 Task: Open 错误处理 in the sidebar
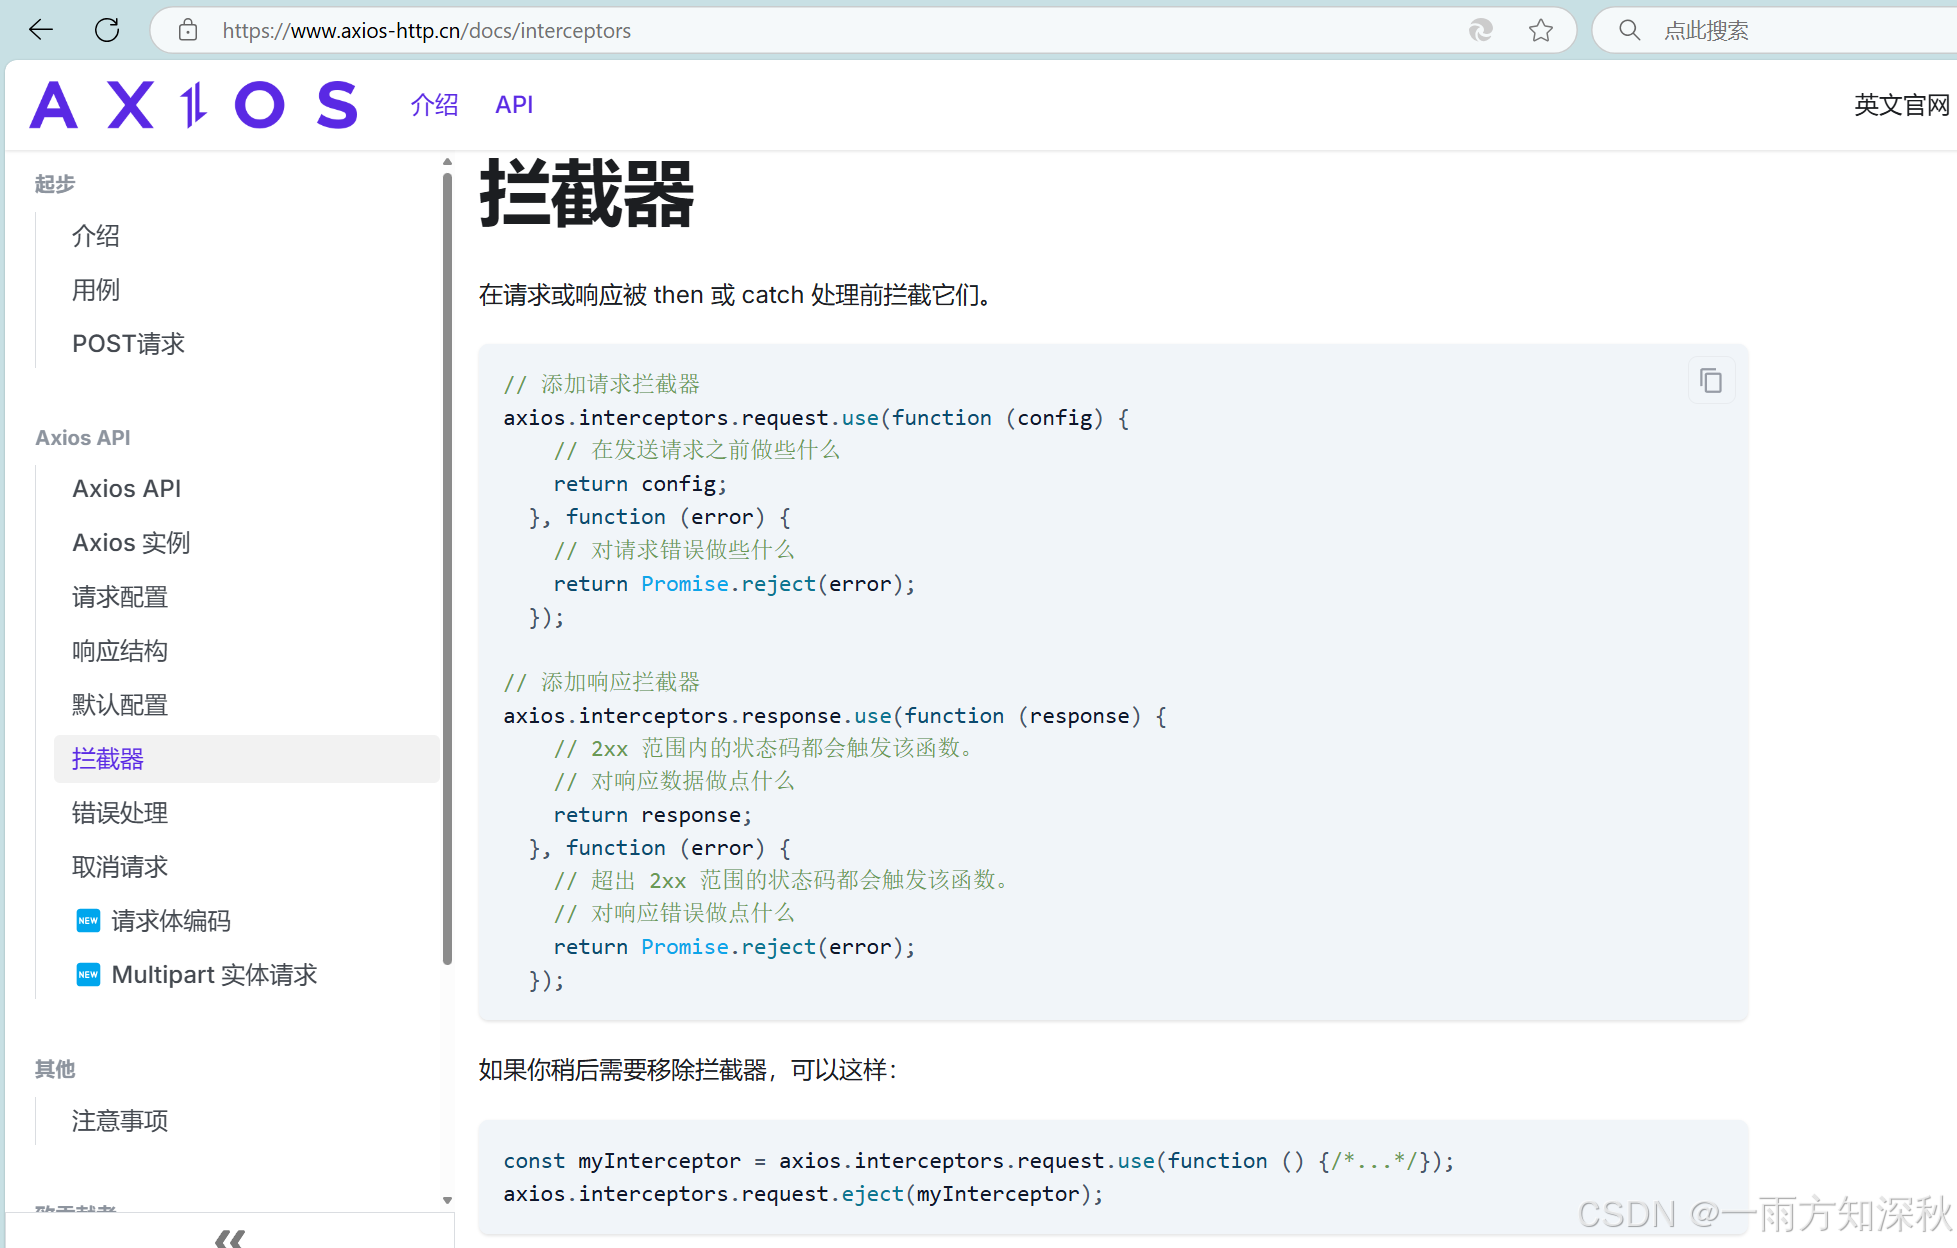tap(120, 813)
